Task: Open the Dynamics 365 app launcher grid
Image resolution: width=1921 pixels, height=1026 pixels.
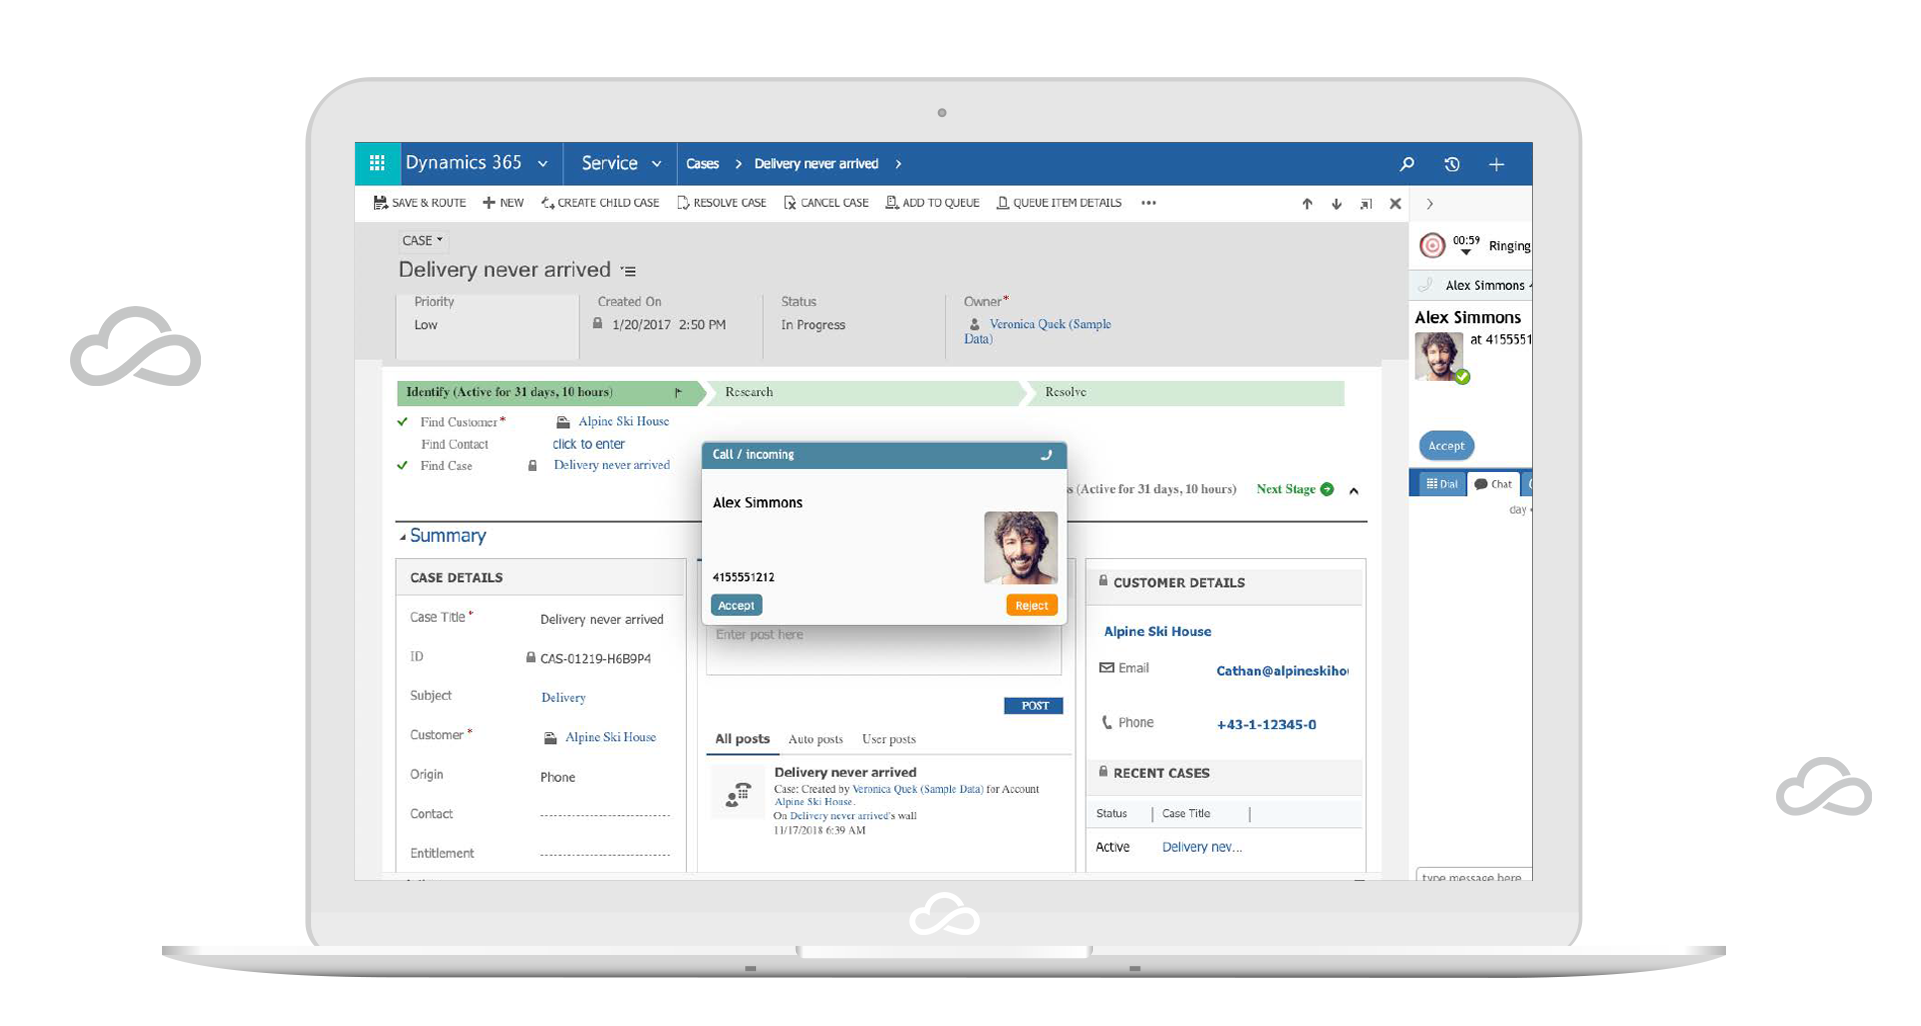Action: pos(378,163)
